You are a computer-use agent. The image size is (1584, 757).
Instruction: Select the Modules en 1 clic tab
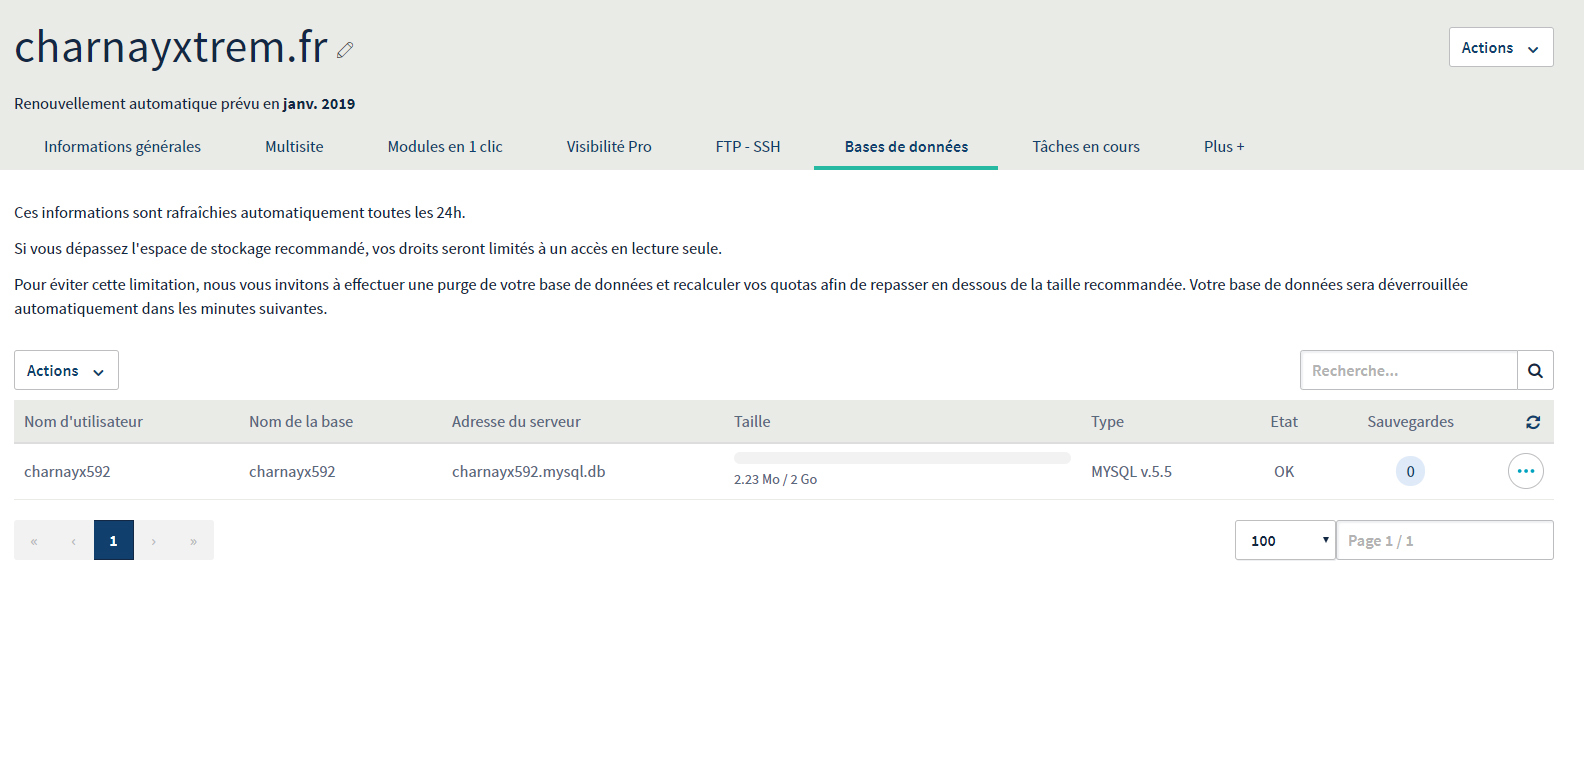click(x=445, y=147)
